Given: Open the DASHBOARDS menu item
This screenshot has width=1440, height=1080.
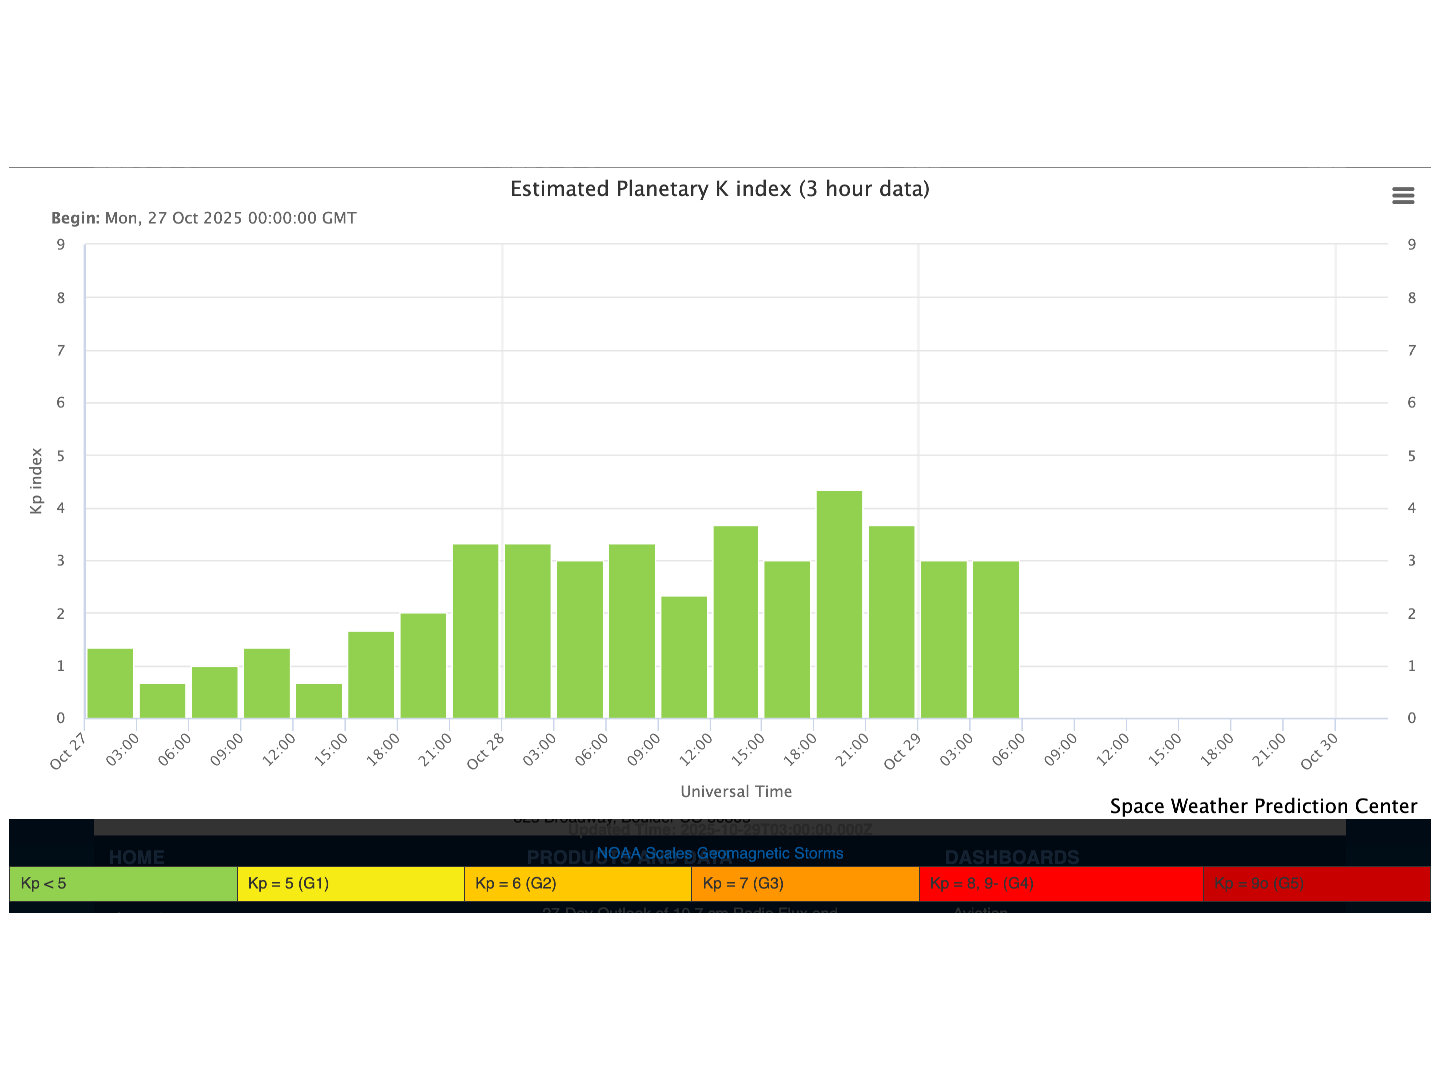Looking at the screenshot, I should pos(1011,857).
